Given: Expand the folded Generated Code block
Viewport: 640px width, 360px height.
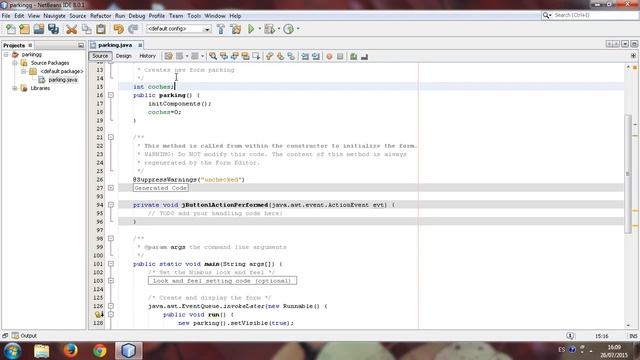Looking at the screenshot, I should (x=111, y=188).
